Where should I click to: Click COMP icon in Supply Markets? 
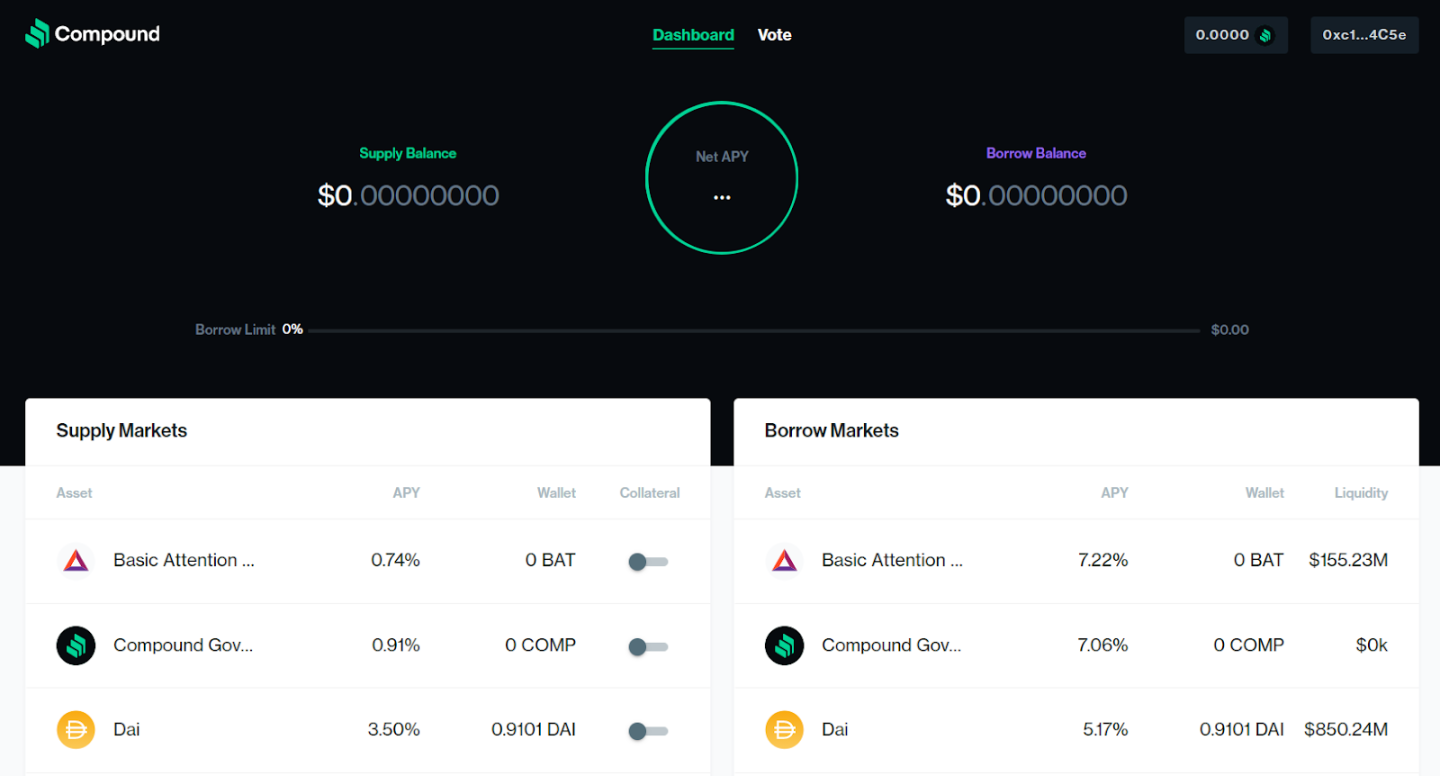[76, 646]
